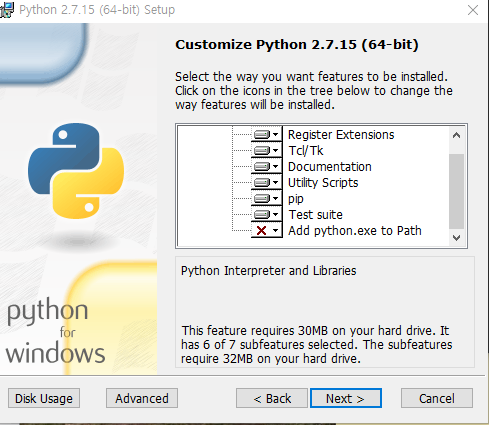
Task: Select Register Extensions tree item text
Action: (x=341, y=135)
